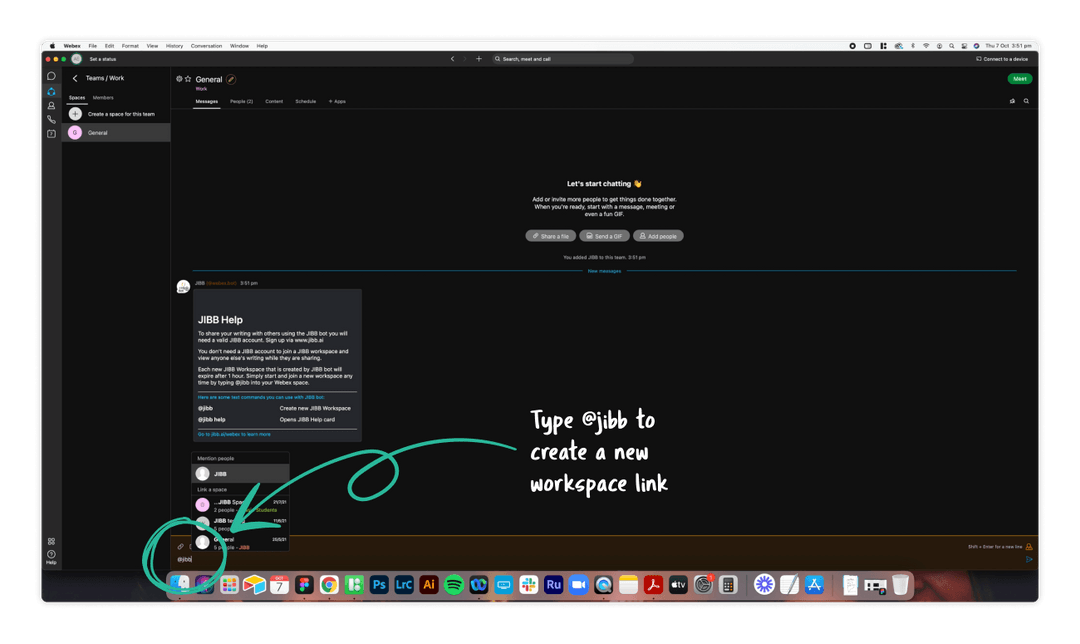This screenshot has width=1080, height=644.
Task: Follow the jibb.ai/webex learn more link
Action: pyautogui.click(x=234, y=435)
